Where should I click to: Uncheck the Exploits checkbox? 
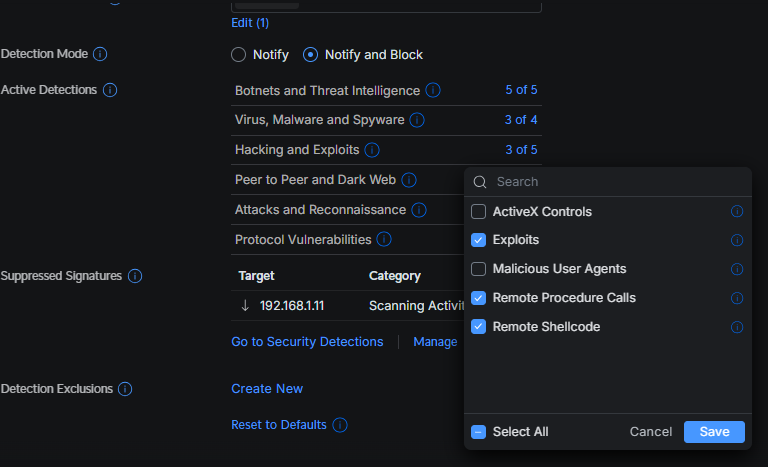pyautogui.click(x=479, y=240)
